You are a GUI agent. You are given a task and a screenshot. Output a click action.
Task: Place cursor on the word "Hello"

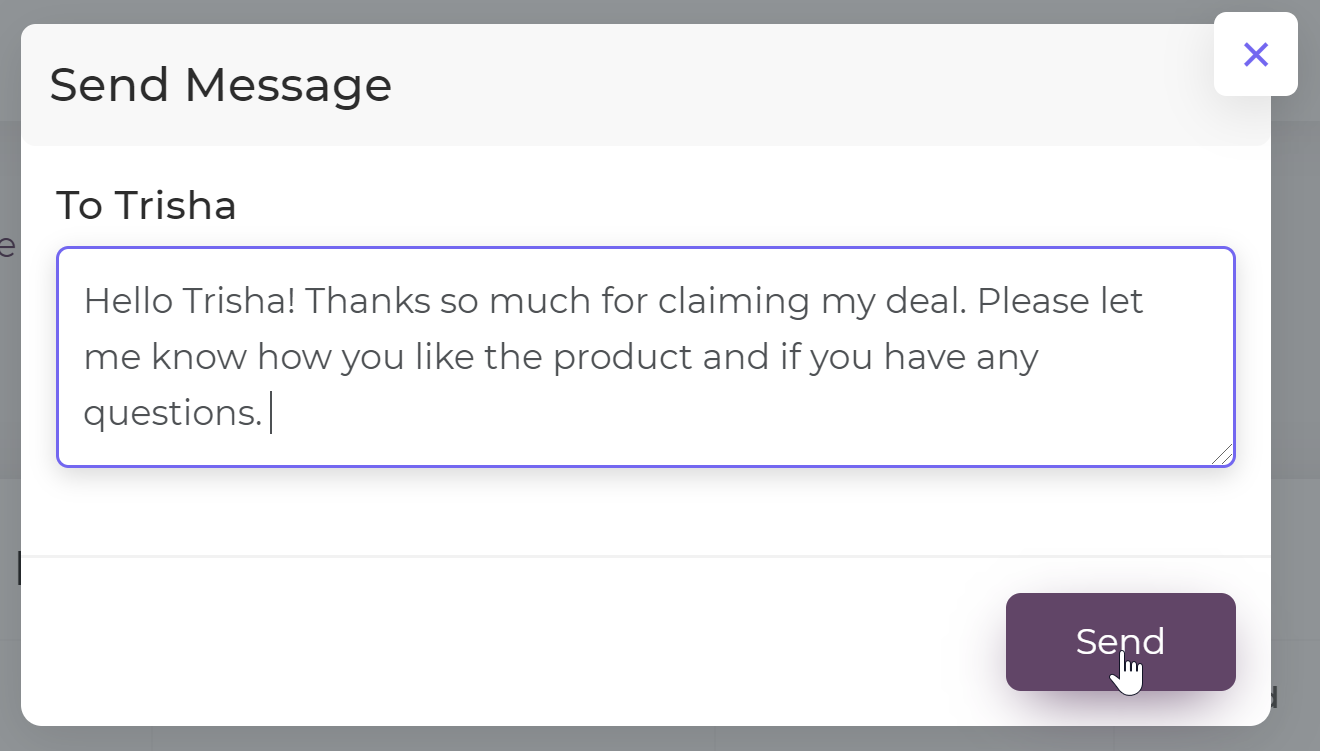coord(126,301)
